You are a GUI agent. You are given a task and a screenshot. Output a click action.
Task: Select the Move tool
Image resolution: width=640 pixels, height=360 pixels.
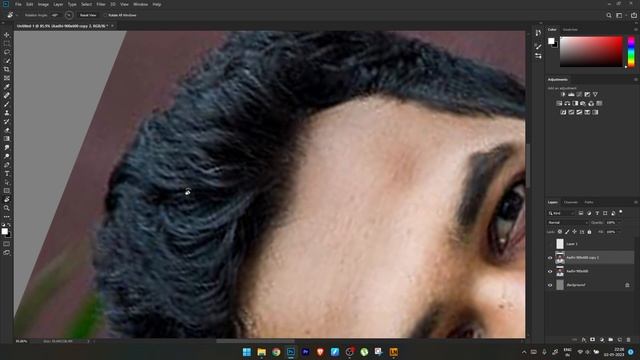click(x=7, y=35)
